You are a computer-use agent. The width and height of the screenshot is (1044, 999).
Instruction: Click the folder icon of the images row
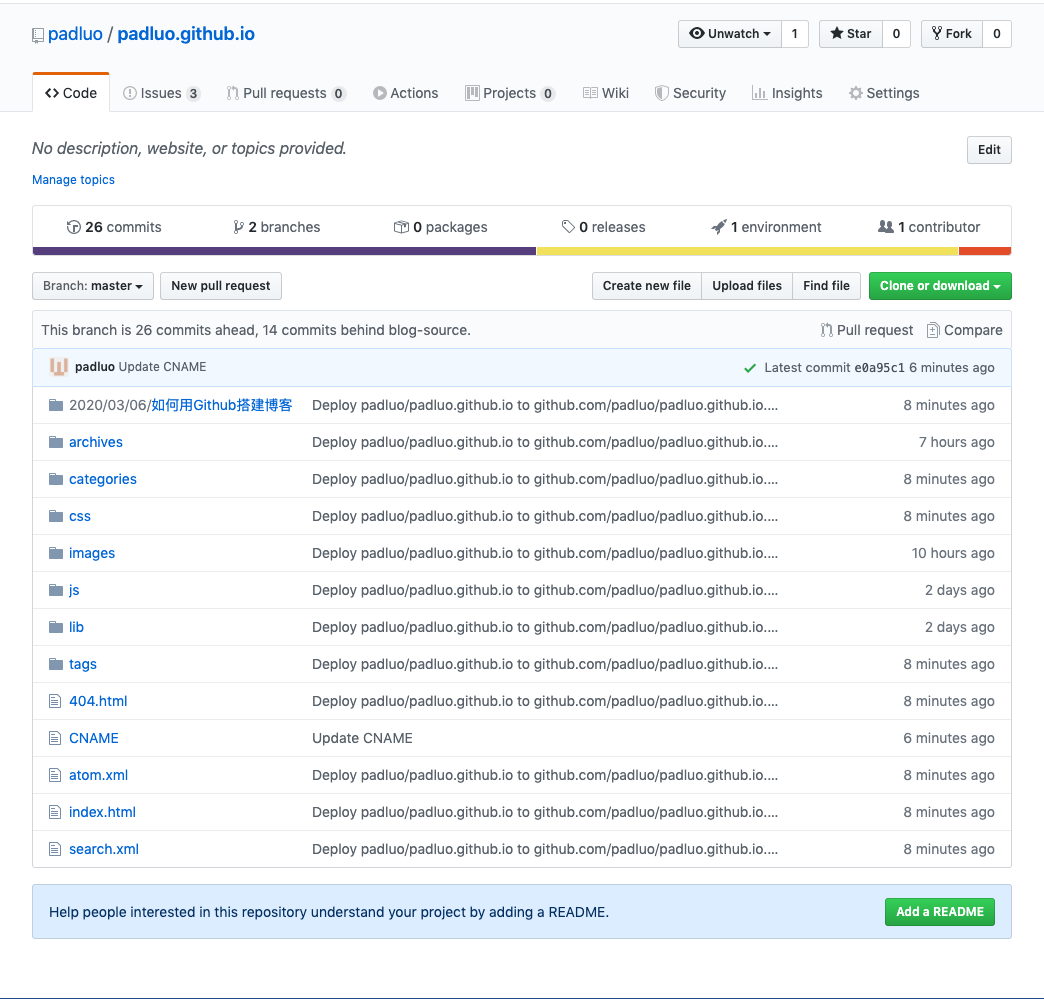[56, 553]
